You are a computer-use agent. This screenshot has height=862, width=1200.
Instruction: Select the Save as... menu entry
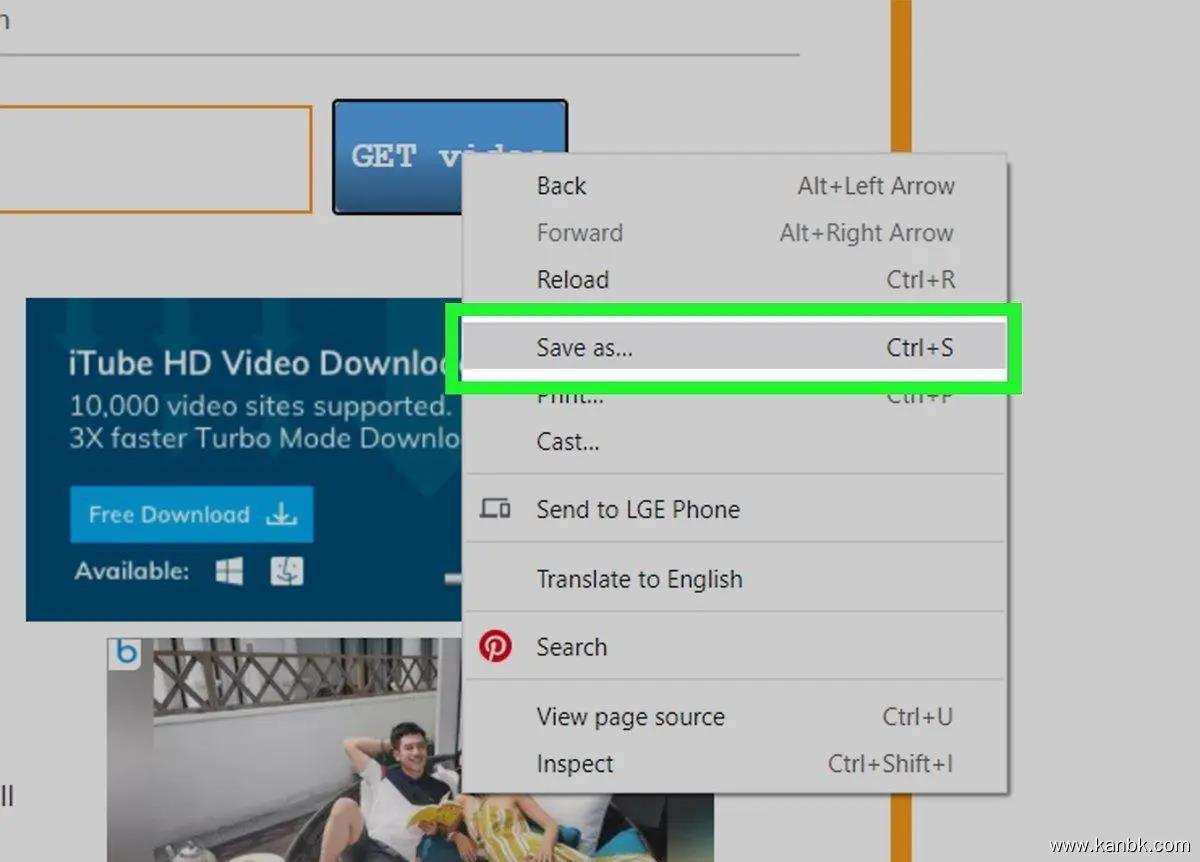point(585,347)
